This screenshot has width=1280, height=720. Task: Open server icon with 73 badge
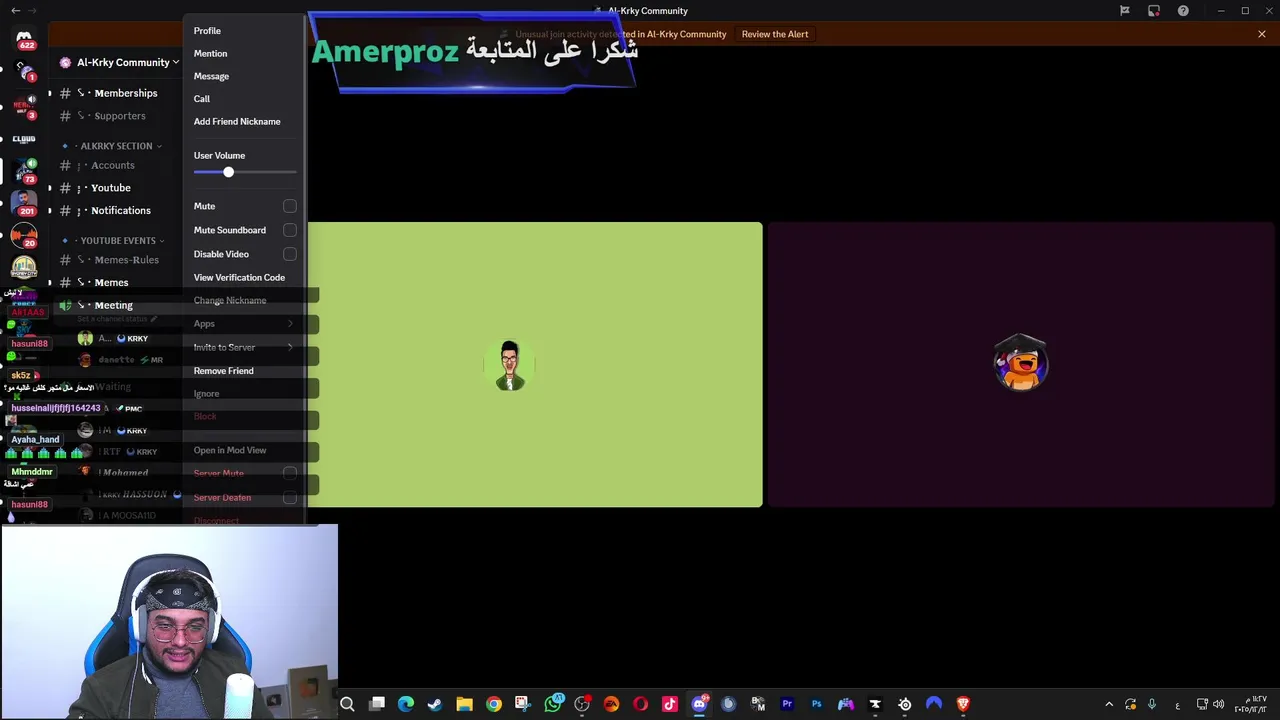click(24, 171)
